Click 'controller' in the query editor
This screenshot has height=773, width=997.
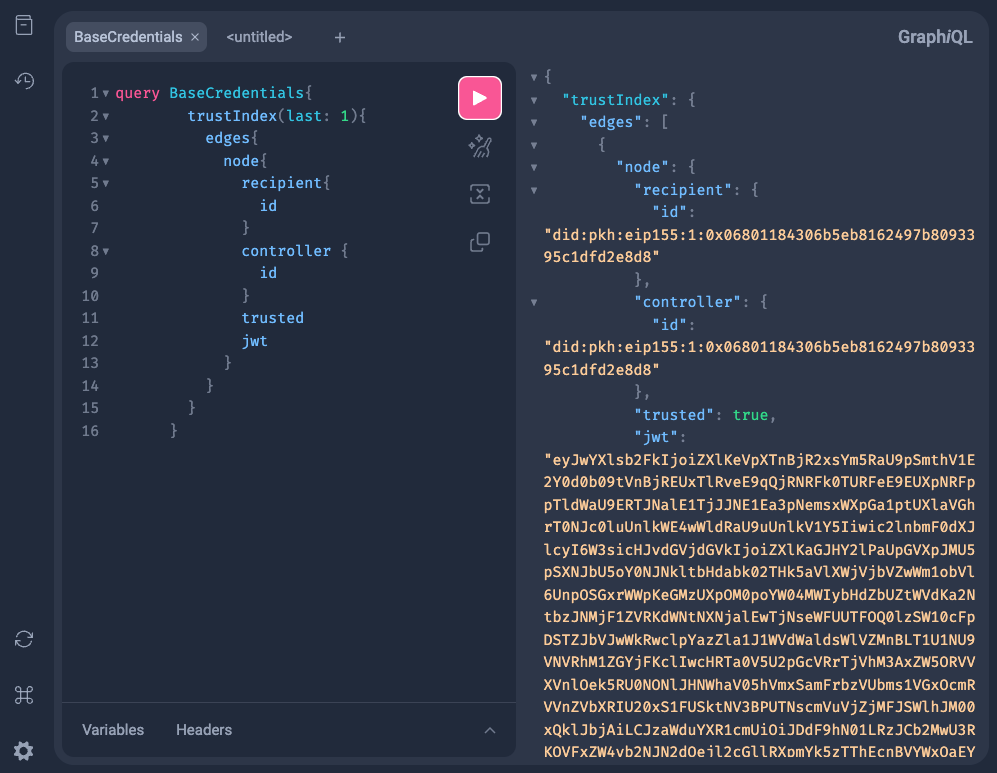[286, 250]
